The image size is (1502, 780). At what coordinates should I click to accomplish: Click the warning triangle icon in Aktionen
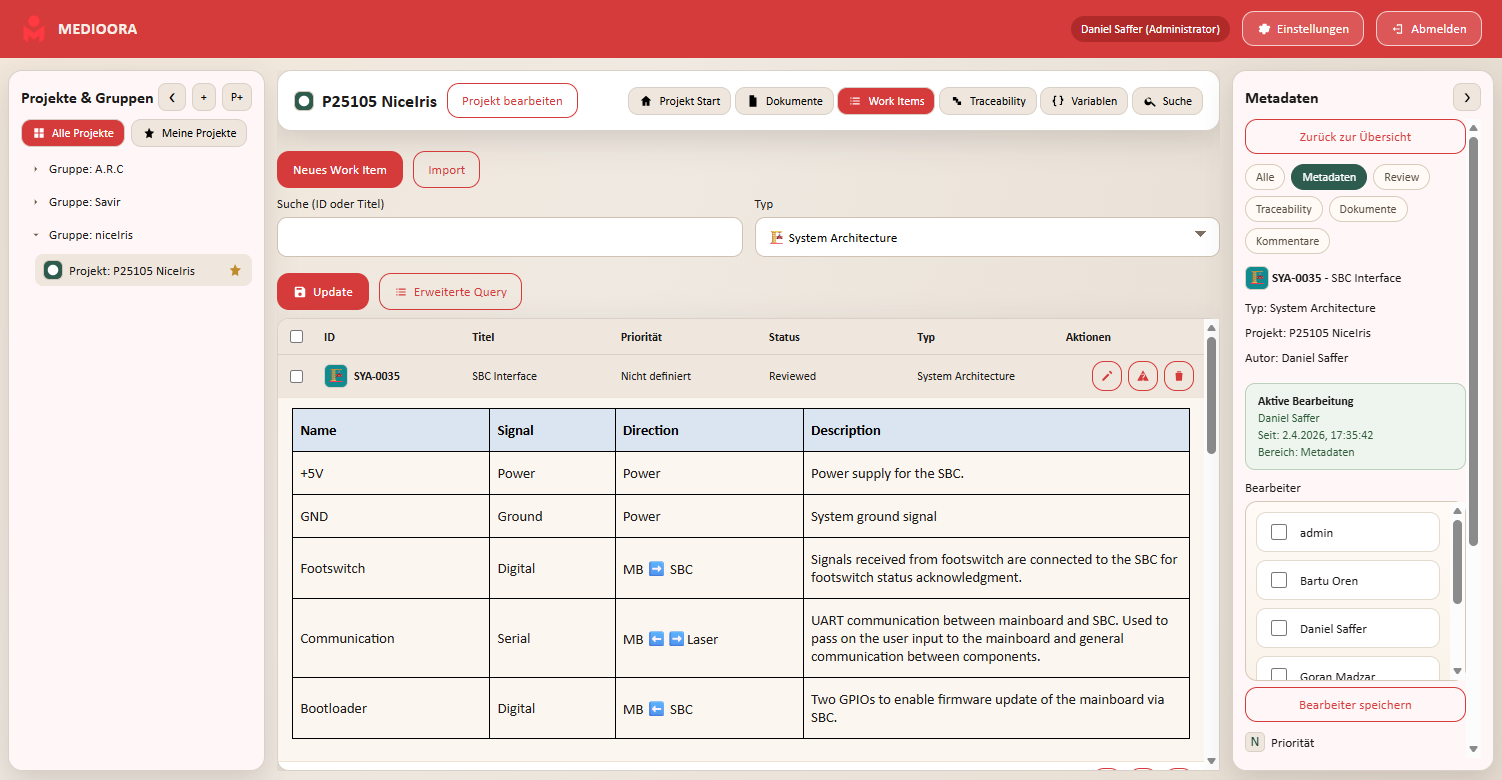pyautogui.click(x=1142, y=376)
